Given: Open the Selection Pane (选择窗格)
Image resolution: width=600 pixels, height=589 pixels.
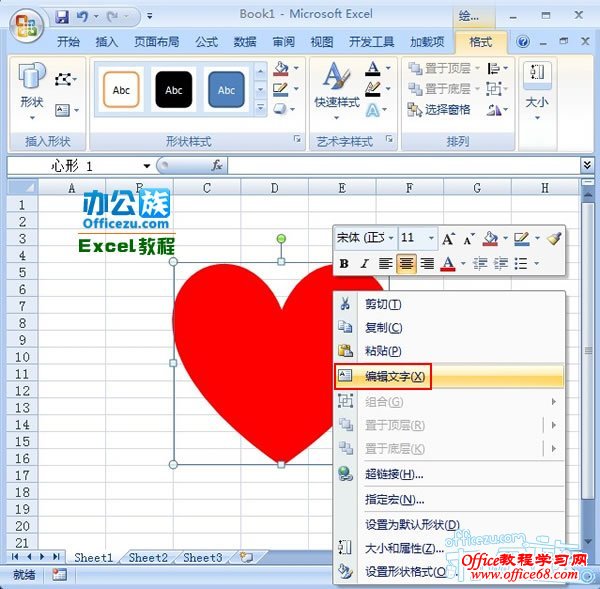Looking at the screenshot, I should point(439,110).
